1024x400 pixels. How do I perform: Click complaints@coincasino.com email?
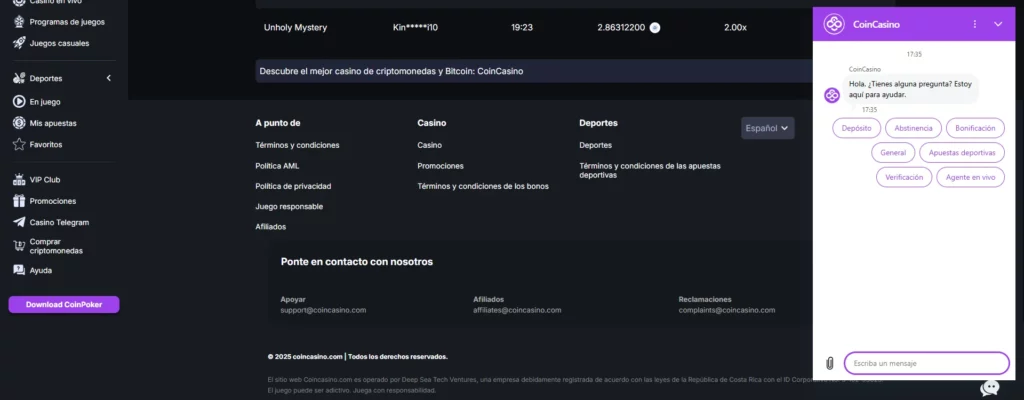(x=727, y=310)
